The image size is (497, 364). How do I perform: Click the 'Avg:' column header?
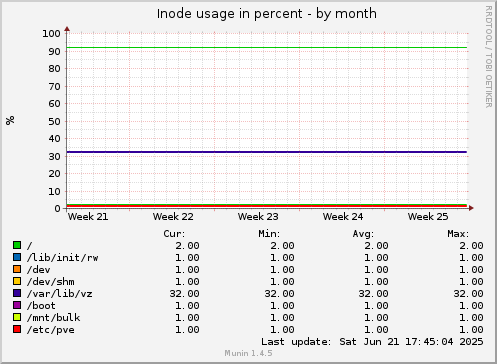[x=363, y=234]
